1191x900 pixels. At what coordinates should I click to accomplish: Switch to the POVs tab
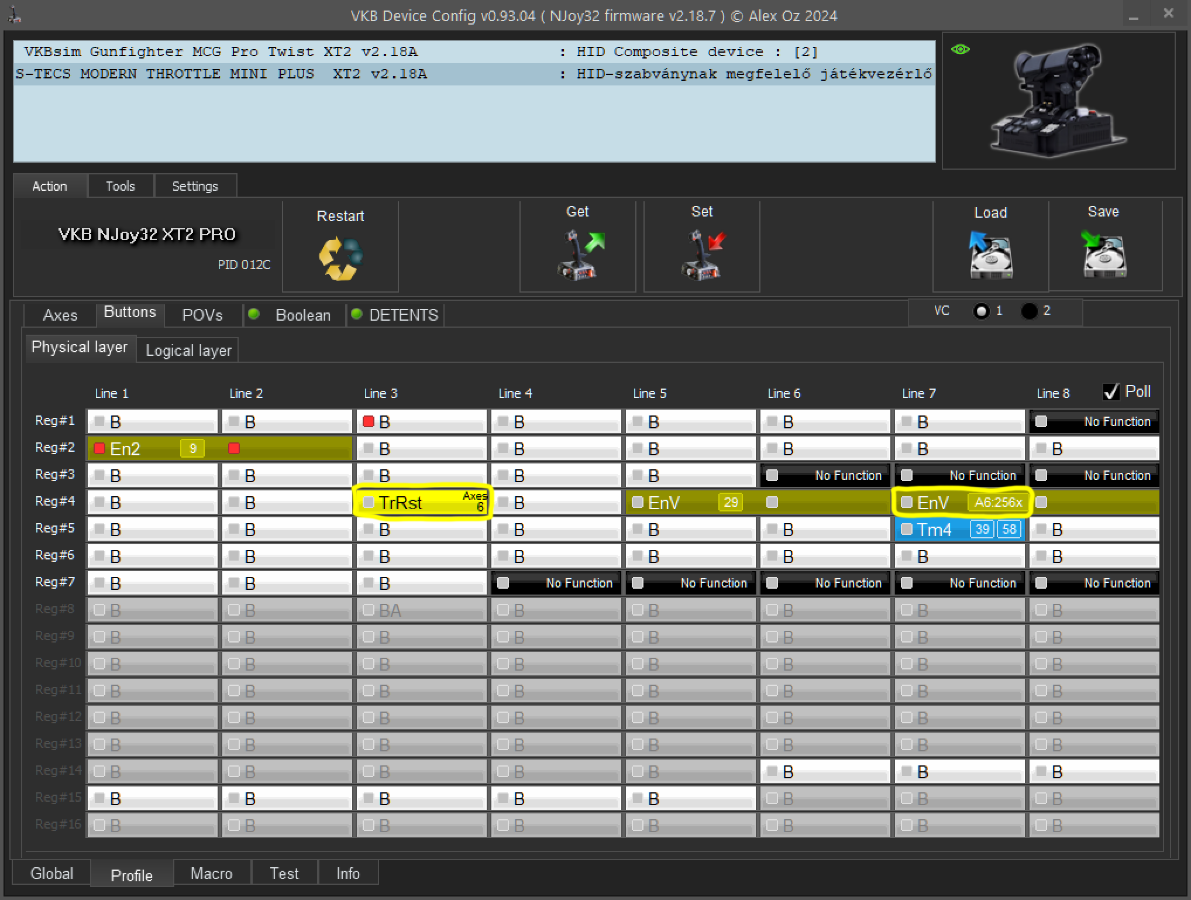tap(203, 315)
